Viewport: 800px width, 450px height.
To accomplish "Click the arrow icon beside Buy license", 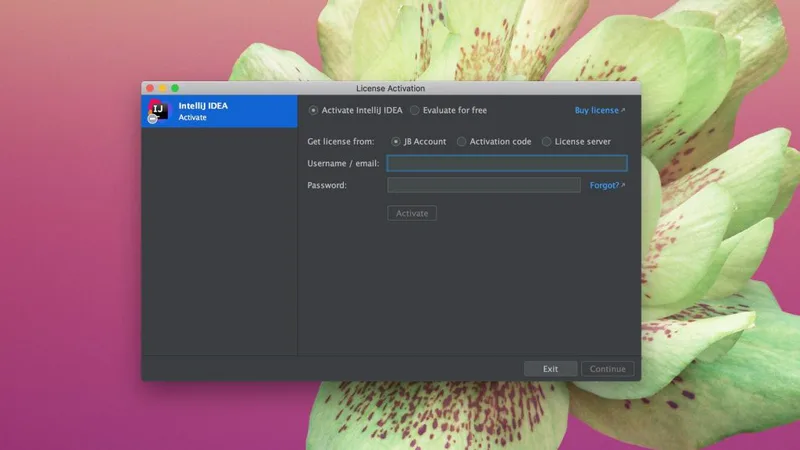I will click(x=623, y=110).
